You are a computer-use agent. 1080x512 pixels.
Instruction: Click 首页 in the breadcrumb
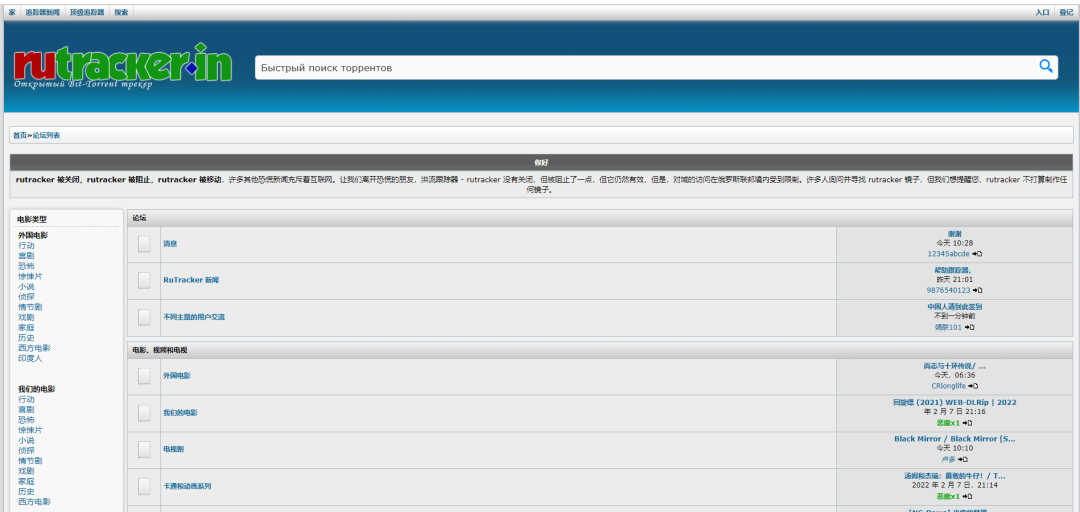(x=20, y=136)
